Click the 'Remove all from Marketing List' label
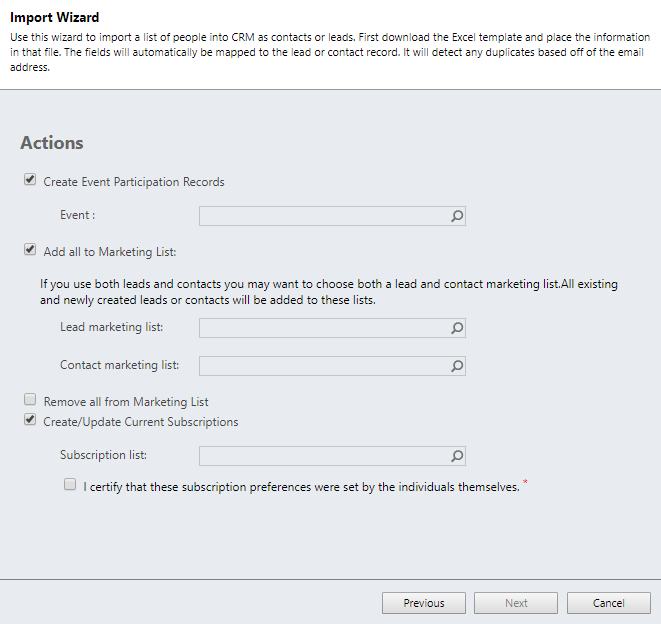The width and height of the screenshot is (661, 624). point(126,402)
